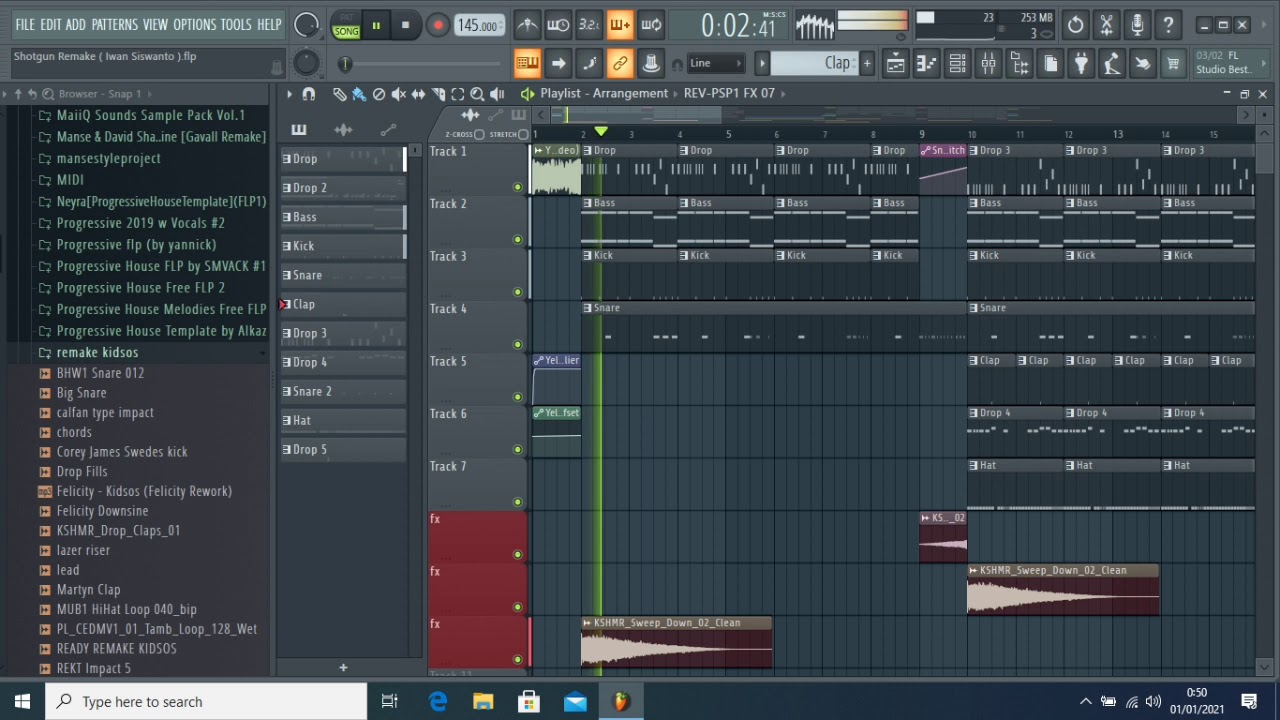Open the Mixer from toolbar
The height and width of the screenshot is (720, 1280).
click(x=988, y=65)
